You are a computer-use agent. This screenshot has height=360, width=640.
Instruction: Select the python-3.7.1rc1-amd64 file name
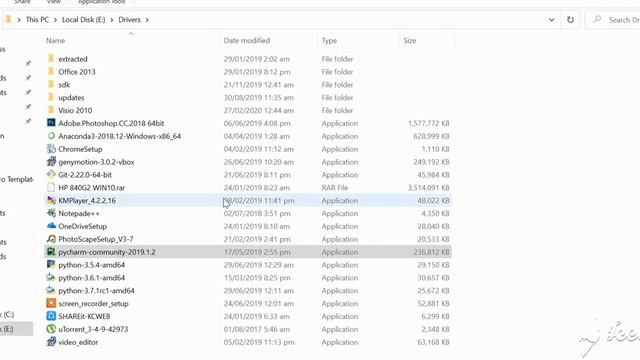pyautogui.click(x=96, y=290)
